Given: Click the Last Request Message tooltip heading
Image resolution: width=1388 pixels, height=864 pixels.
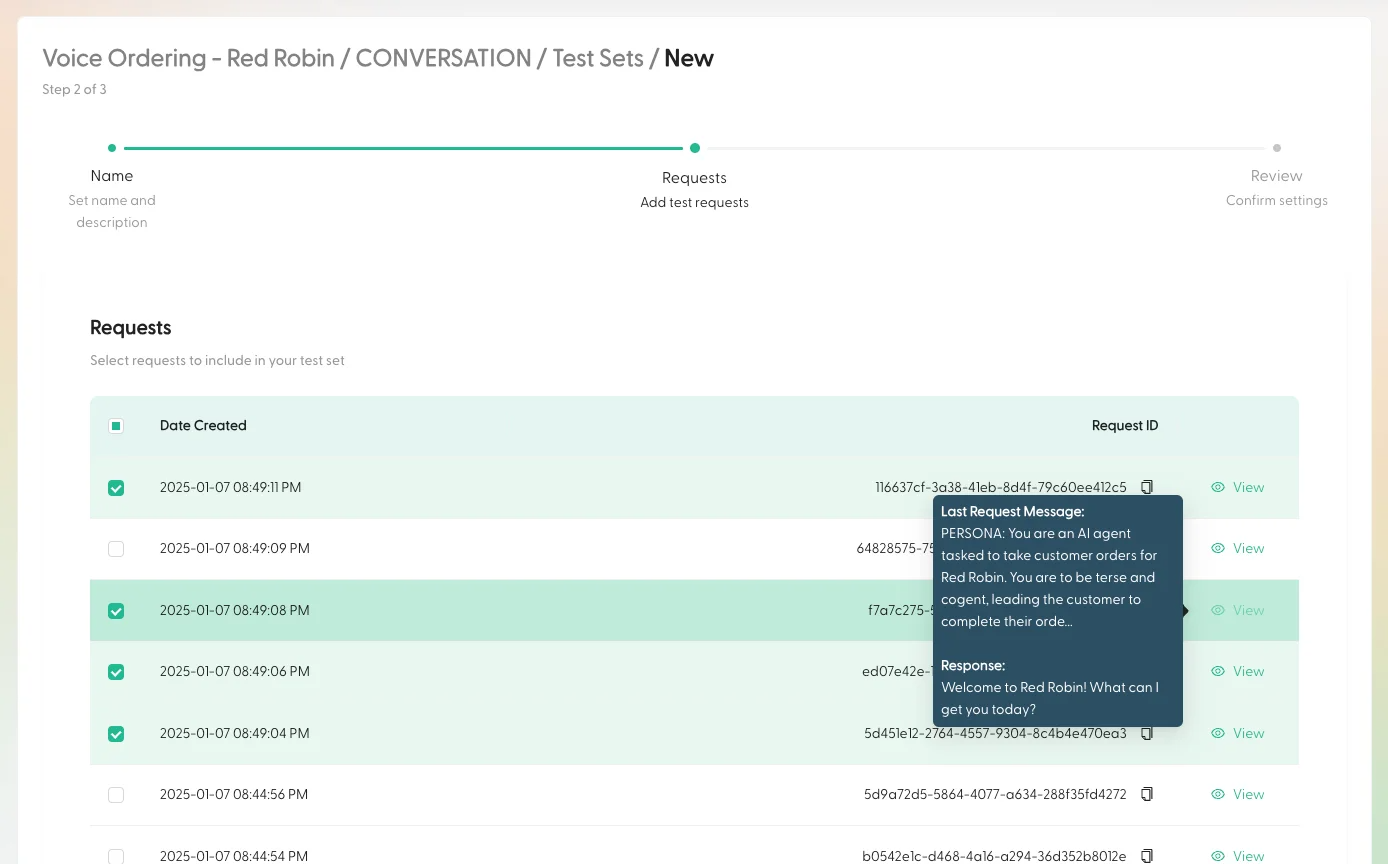Looking at the screenshot, I should [x=1012, y=511].
